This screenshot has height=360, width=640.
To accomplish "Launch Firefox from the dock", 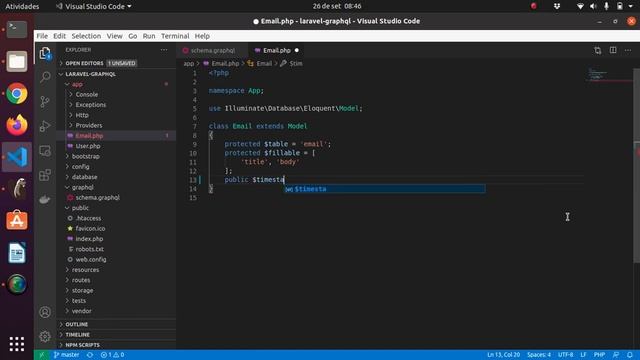I will (17, 125).
